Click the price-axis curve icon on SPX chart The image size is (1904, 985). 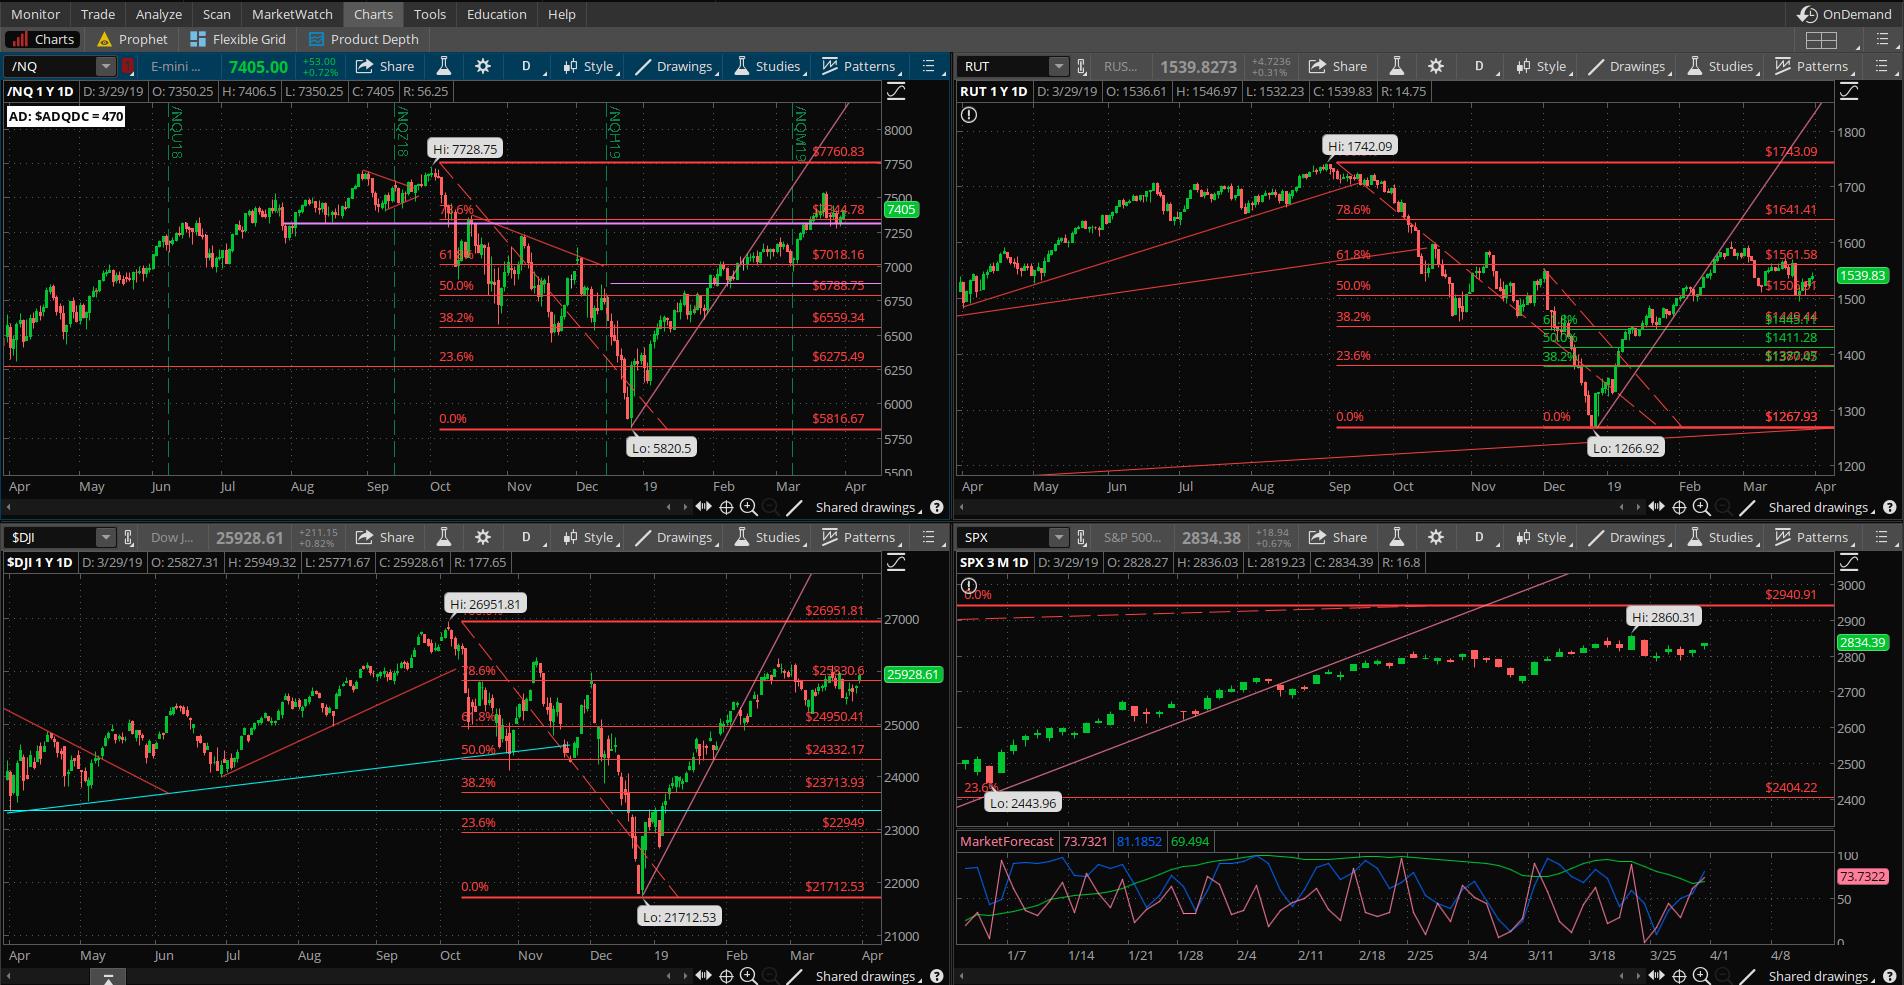point(1849,562)
